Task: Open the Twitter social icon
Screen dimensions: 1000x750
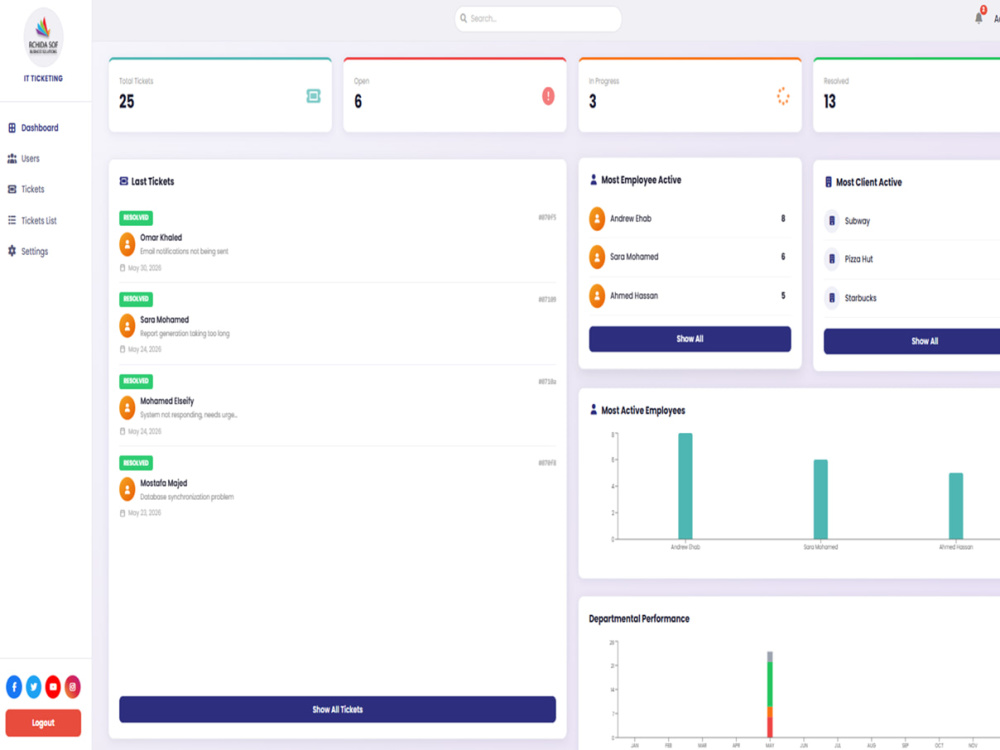Action: point(34,687)
